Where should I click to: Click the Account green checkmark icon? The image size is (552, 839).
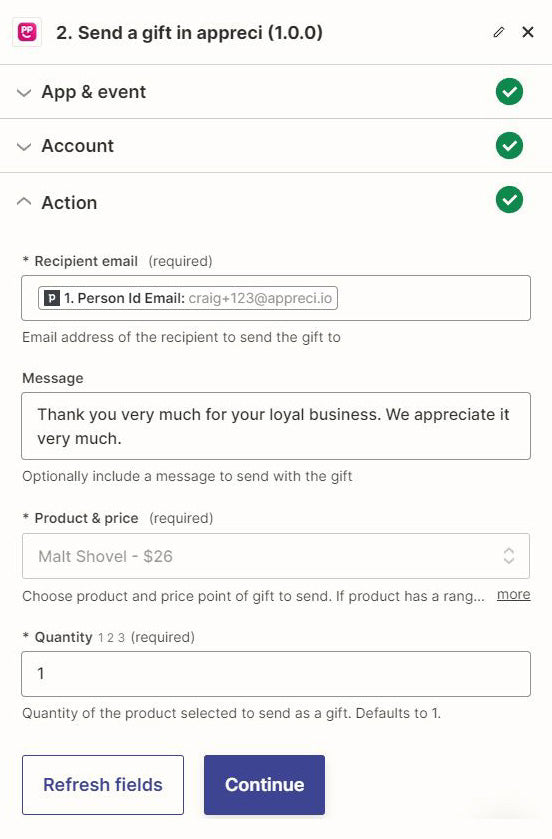coord(509,146)
